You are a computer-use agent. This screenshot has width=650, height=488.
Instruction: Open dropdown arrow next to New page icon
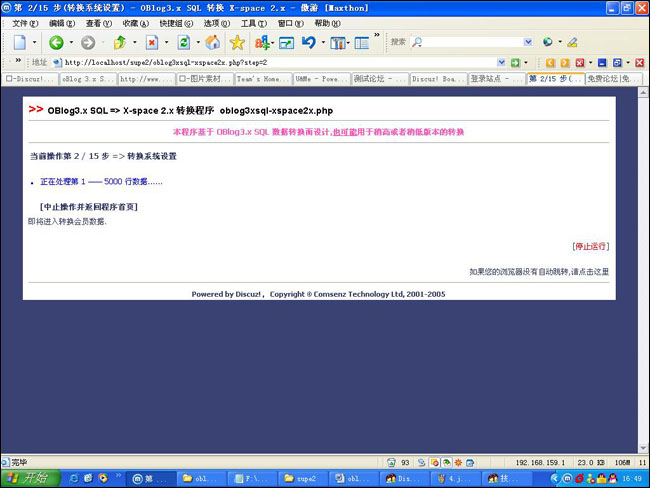[34, 42]
